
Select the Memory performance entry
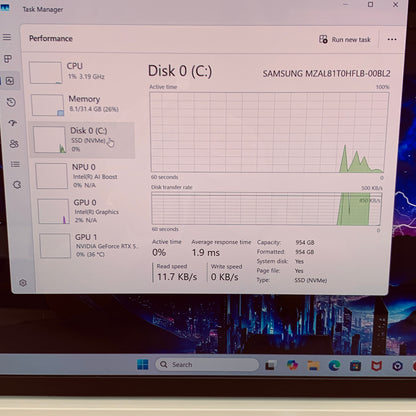(82, 104)
